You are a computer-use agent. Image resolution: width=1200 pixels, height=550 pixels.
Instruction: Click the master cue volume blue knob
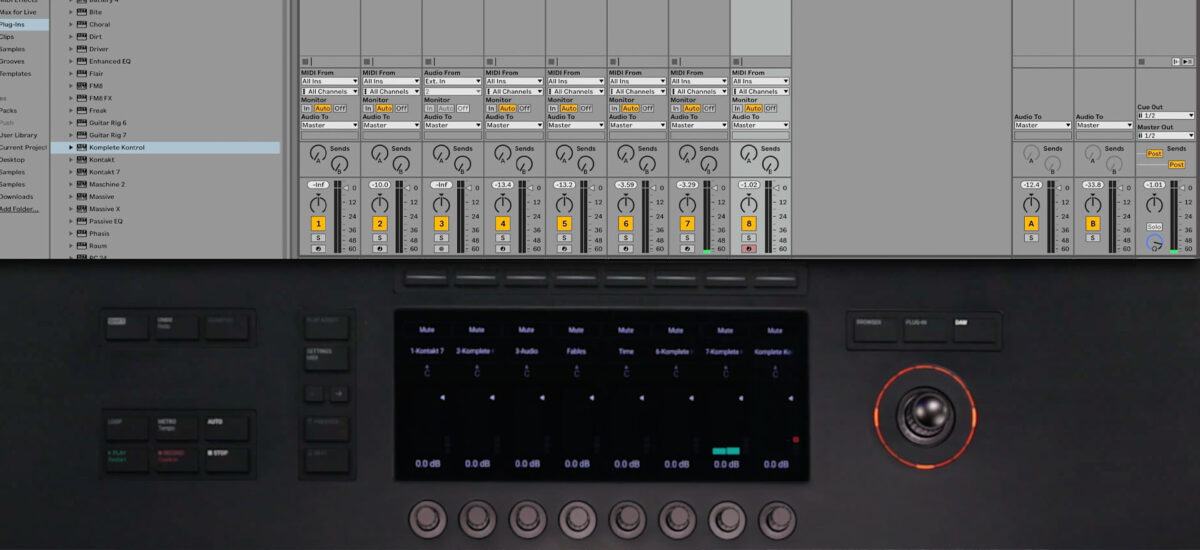tap(1154, 243)
